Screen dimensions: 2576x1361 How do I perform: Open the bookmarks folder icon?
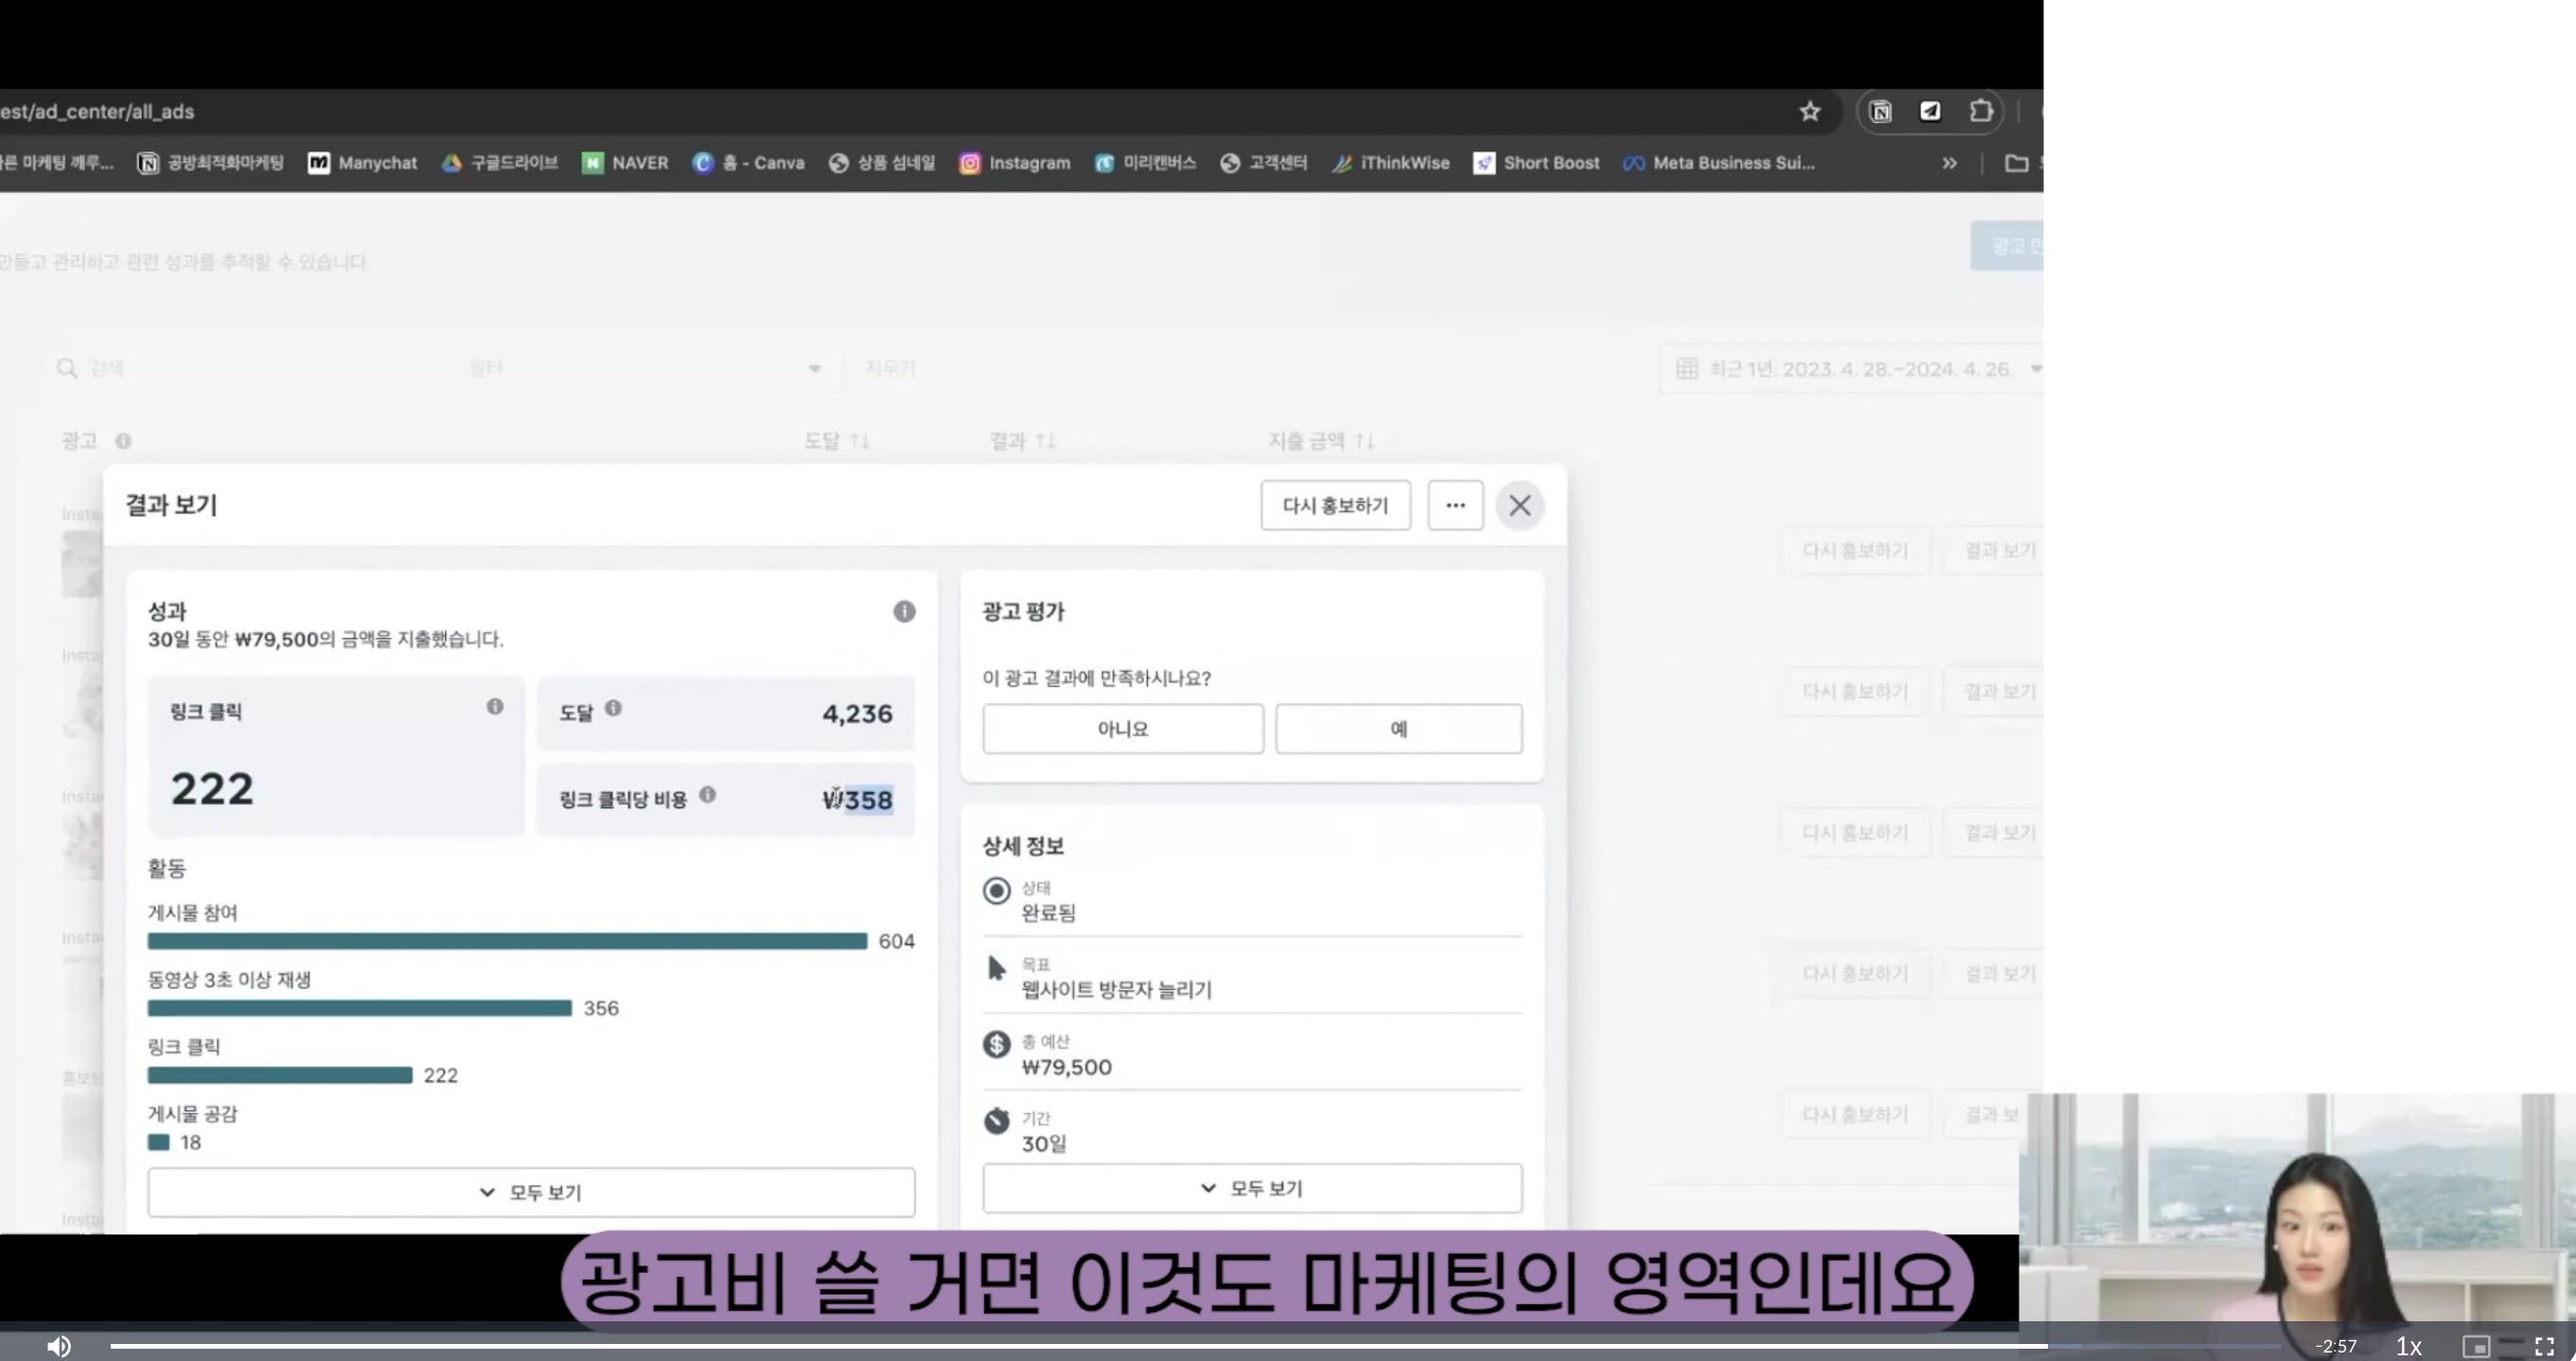tap(2016, 163)
